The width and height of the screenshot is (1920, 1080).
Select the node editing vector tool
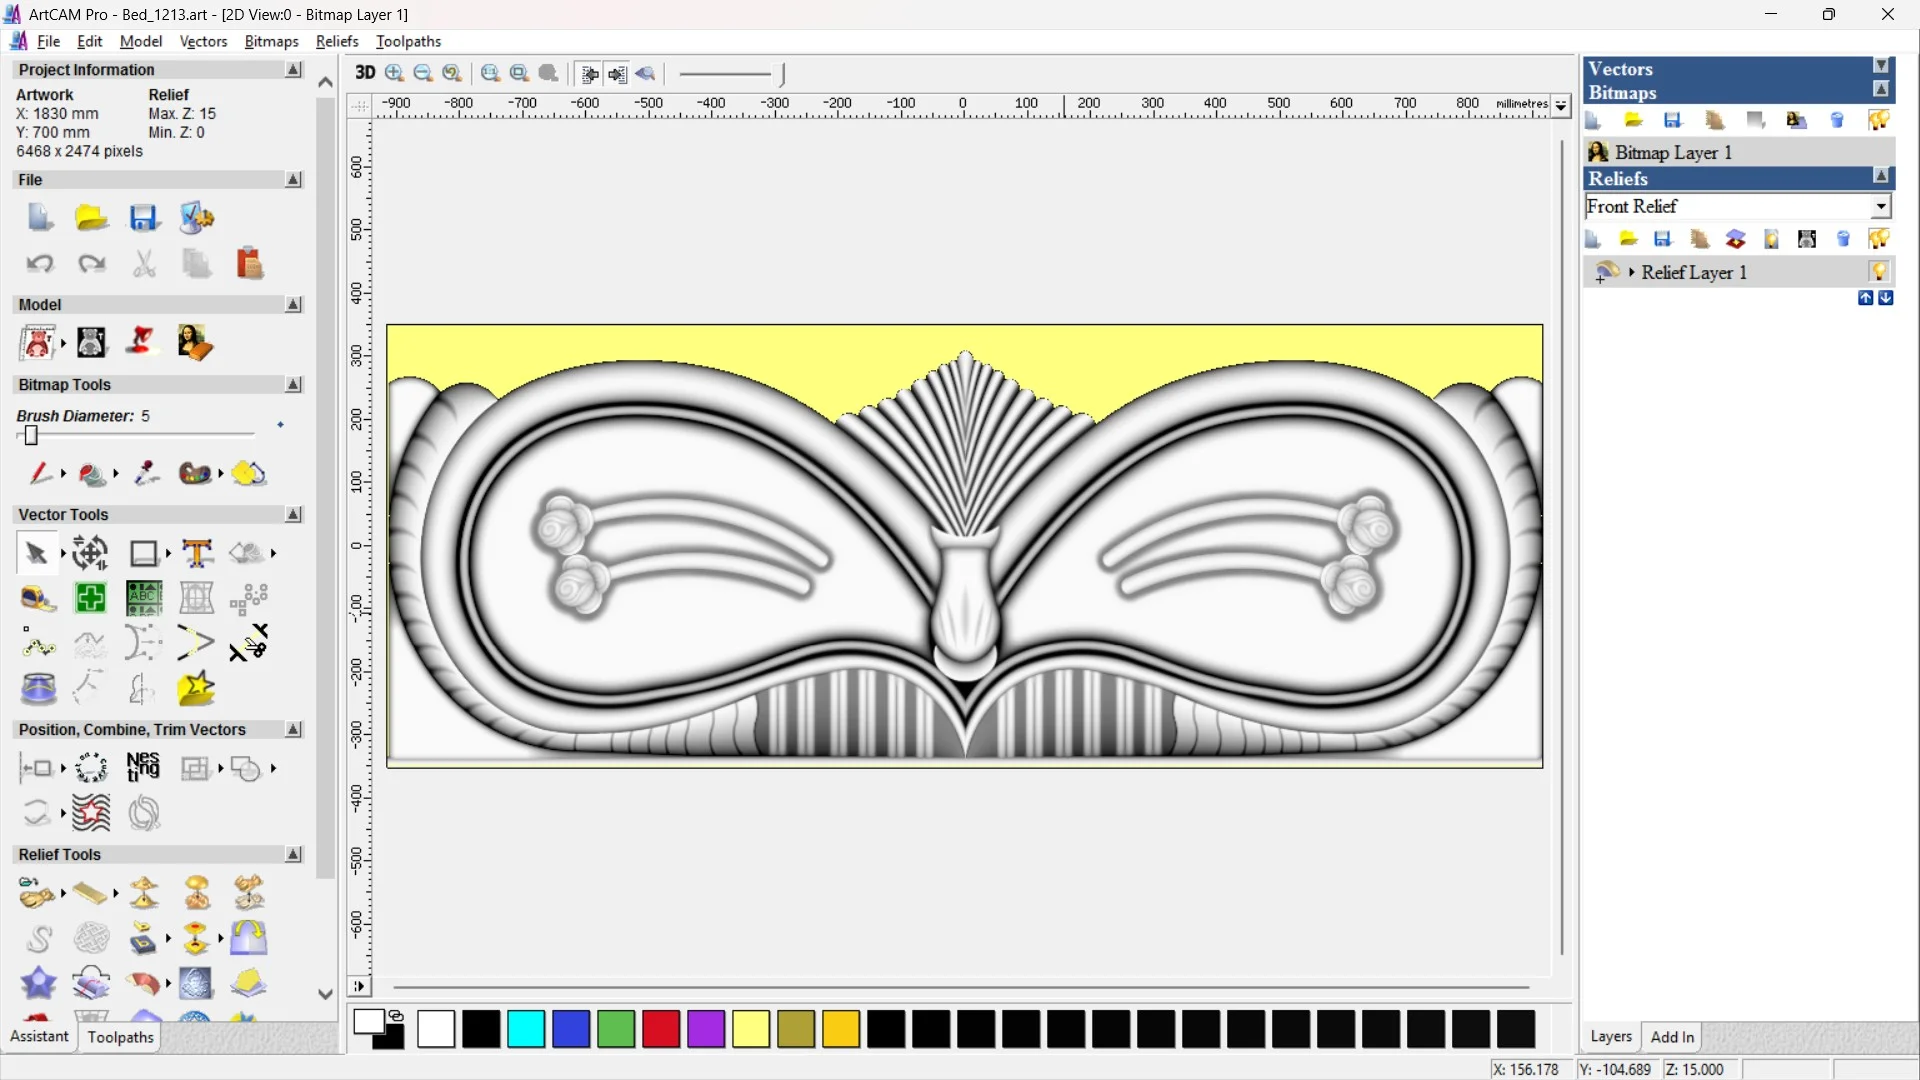(38, 644)
